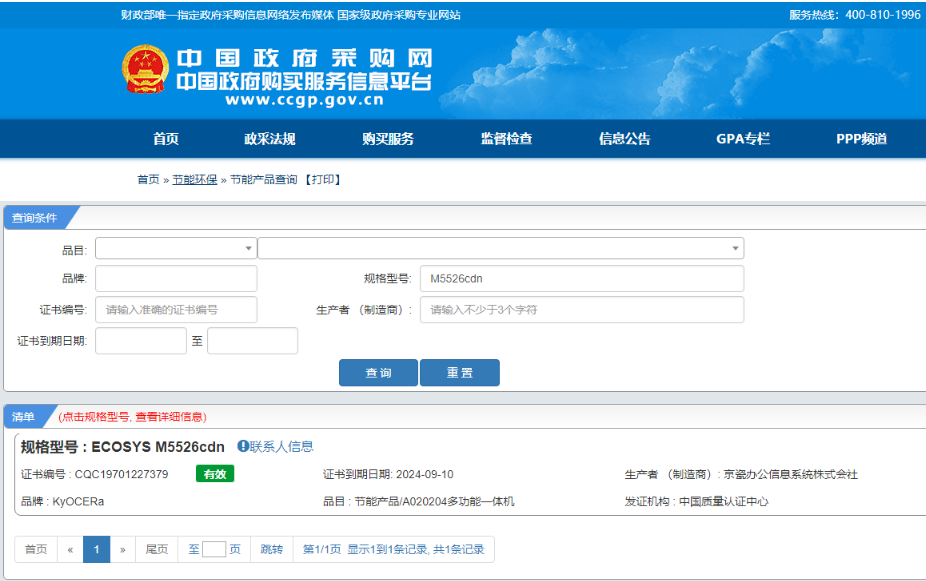Click the certificate number CQC19701227379
926x581 pixels.
tap(121, 474)
